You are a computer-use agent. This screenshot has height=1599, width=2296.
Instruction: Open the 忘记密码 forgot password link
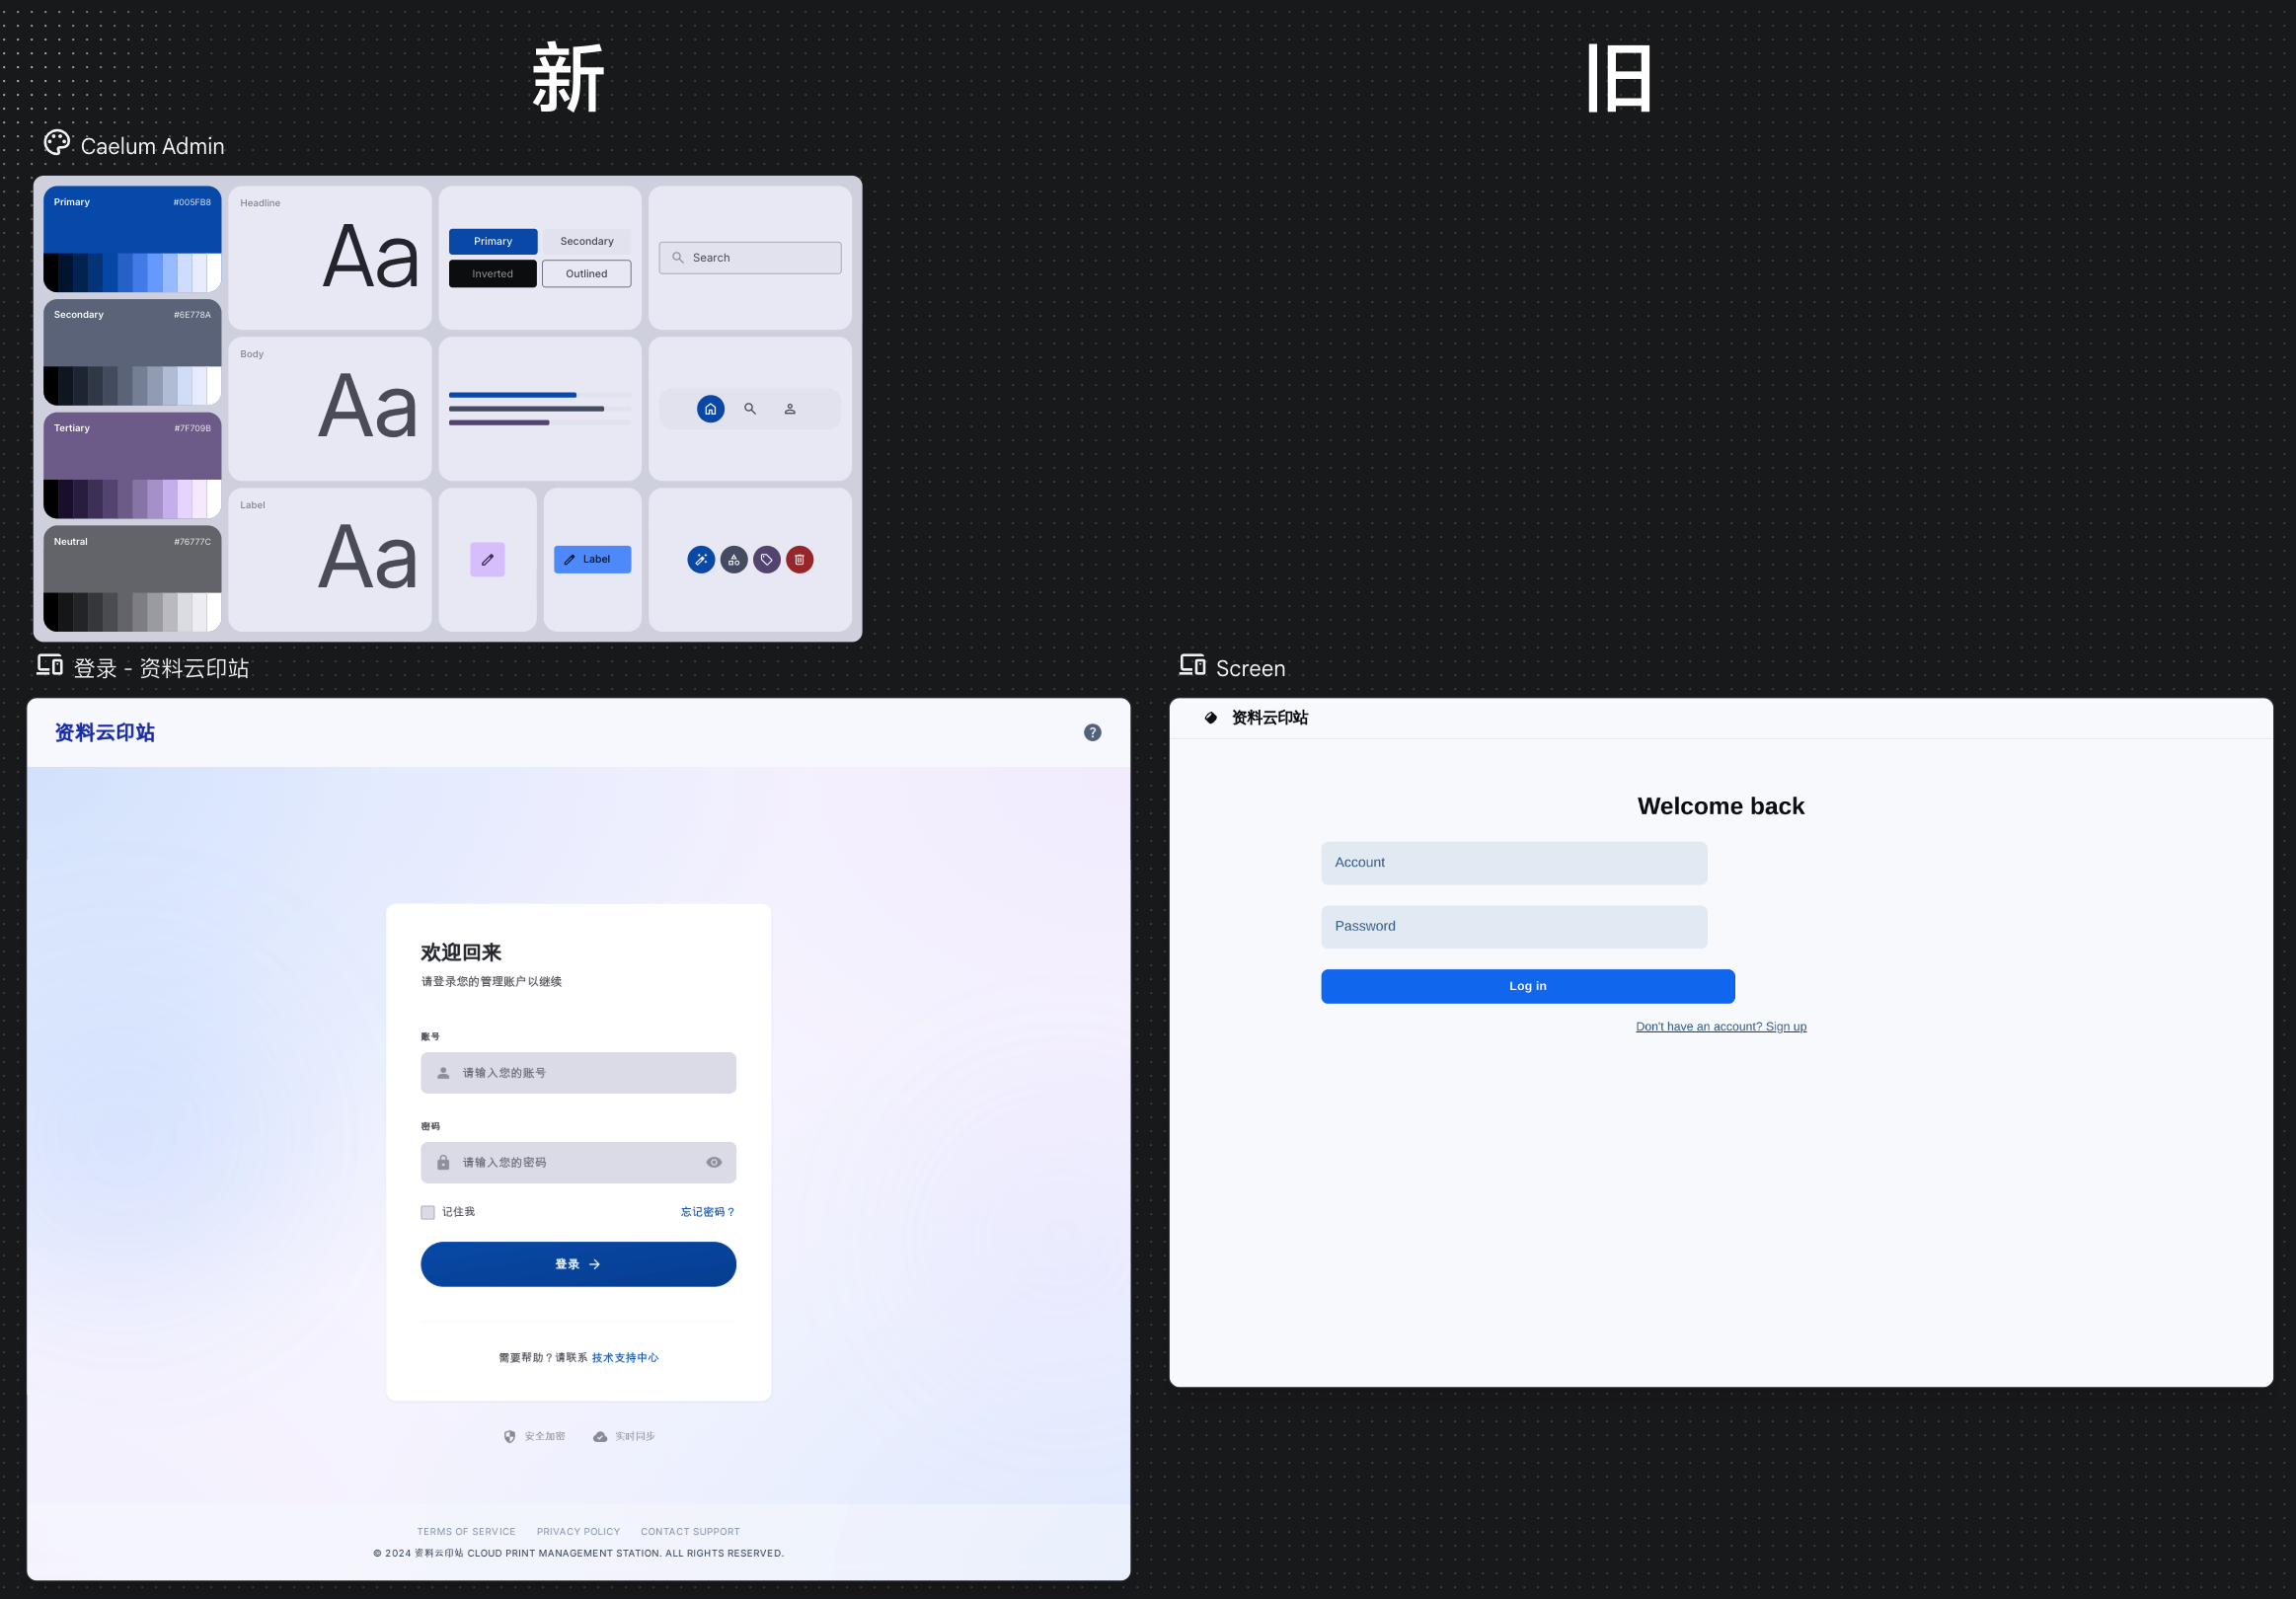click(707, 1212)
